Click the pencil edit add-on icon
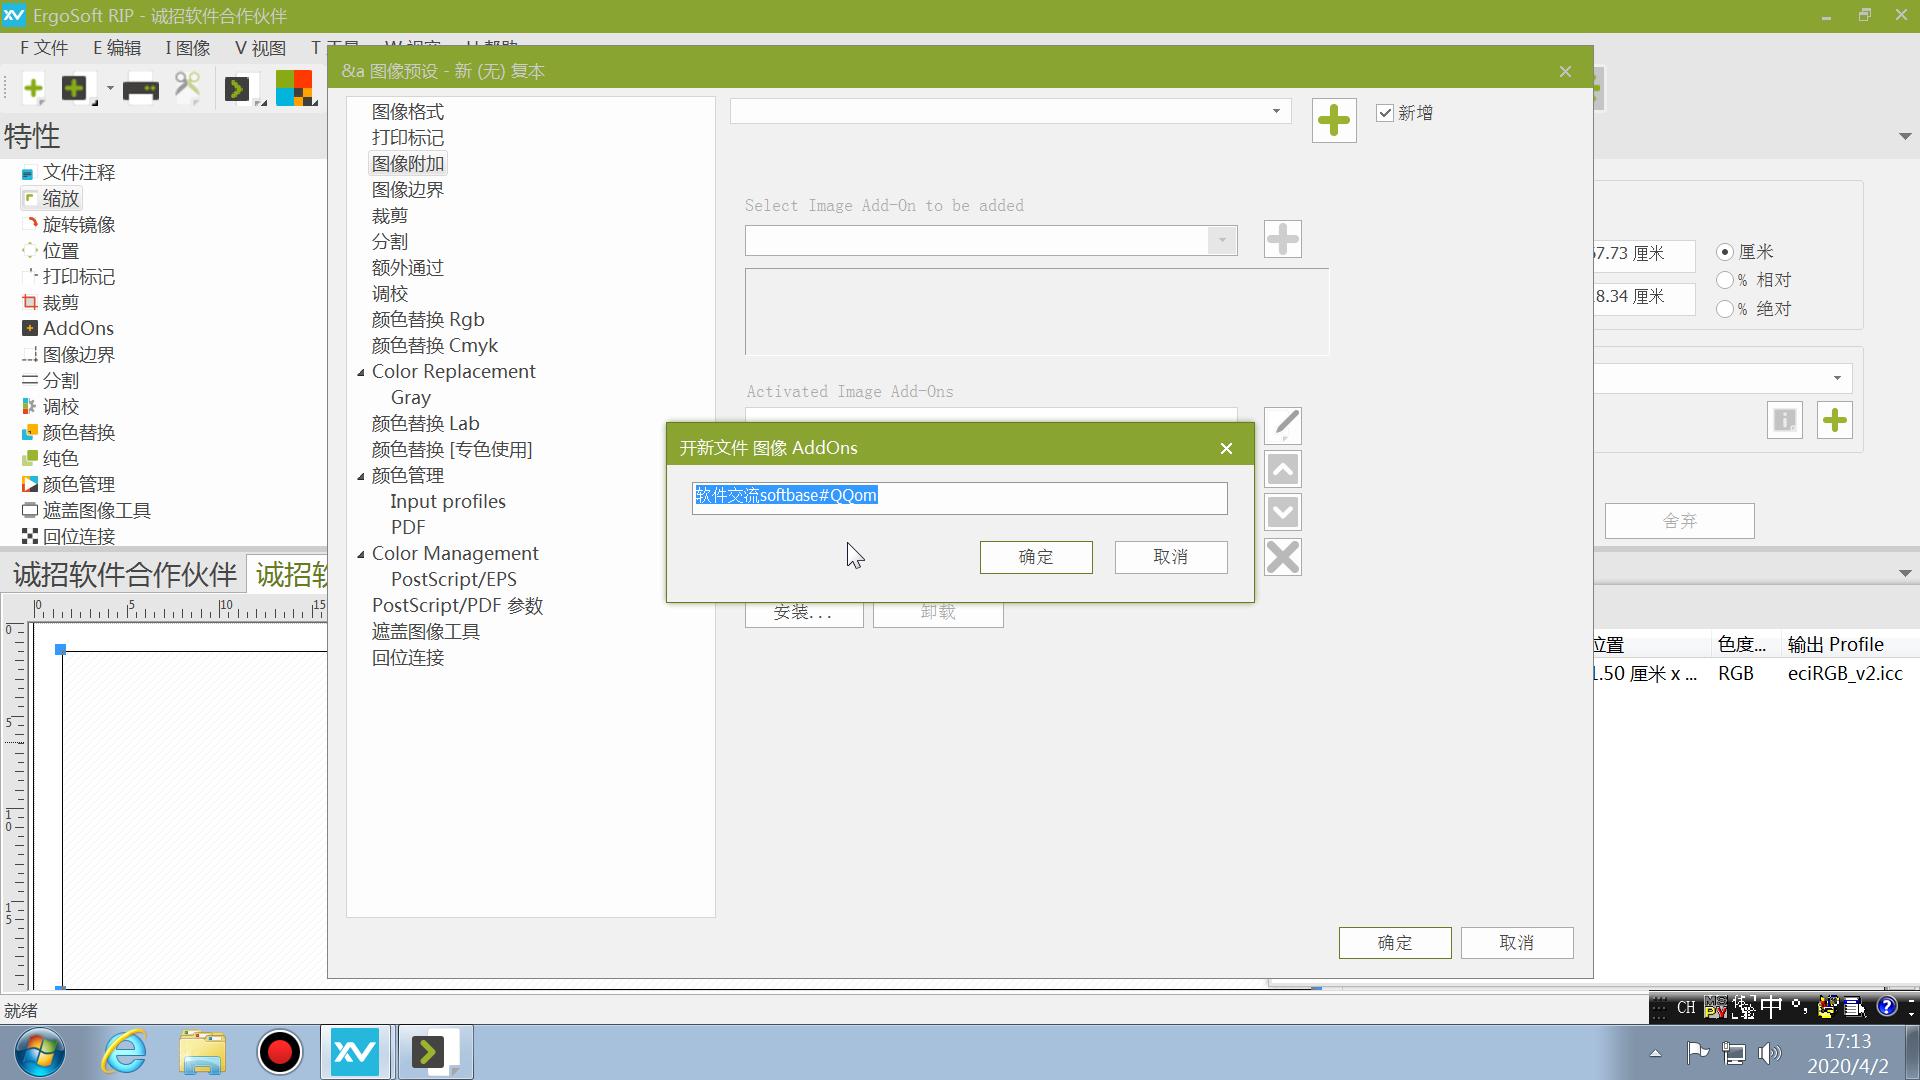 click(1282, 426)
